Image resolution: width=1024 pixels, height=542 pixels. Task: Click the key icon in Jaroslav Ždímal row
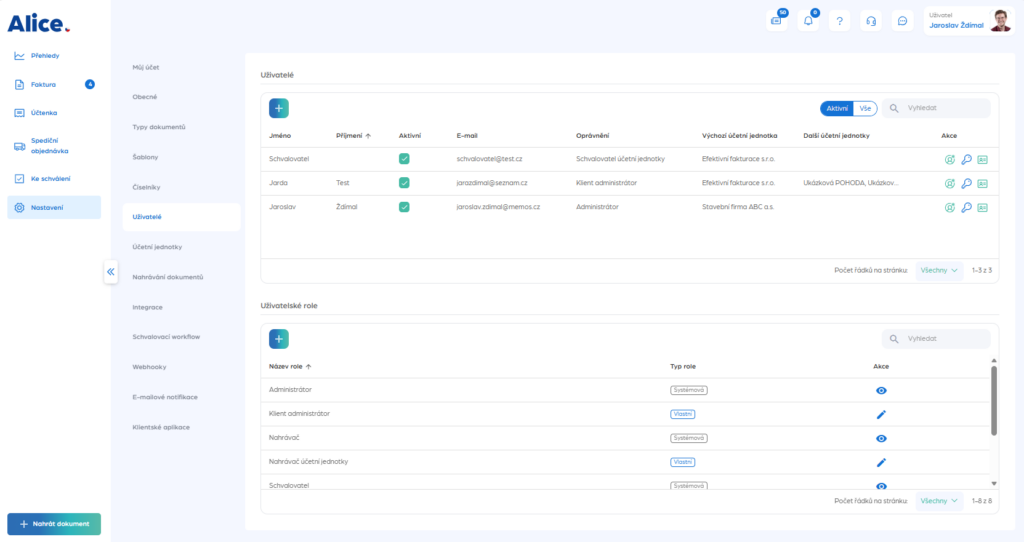(966, 208)
